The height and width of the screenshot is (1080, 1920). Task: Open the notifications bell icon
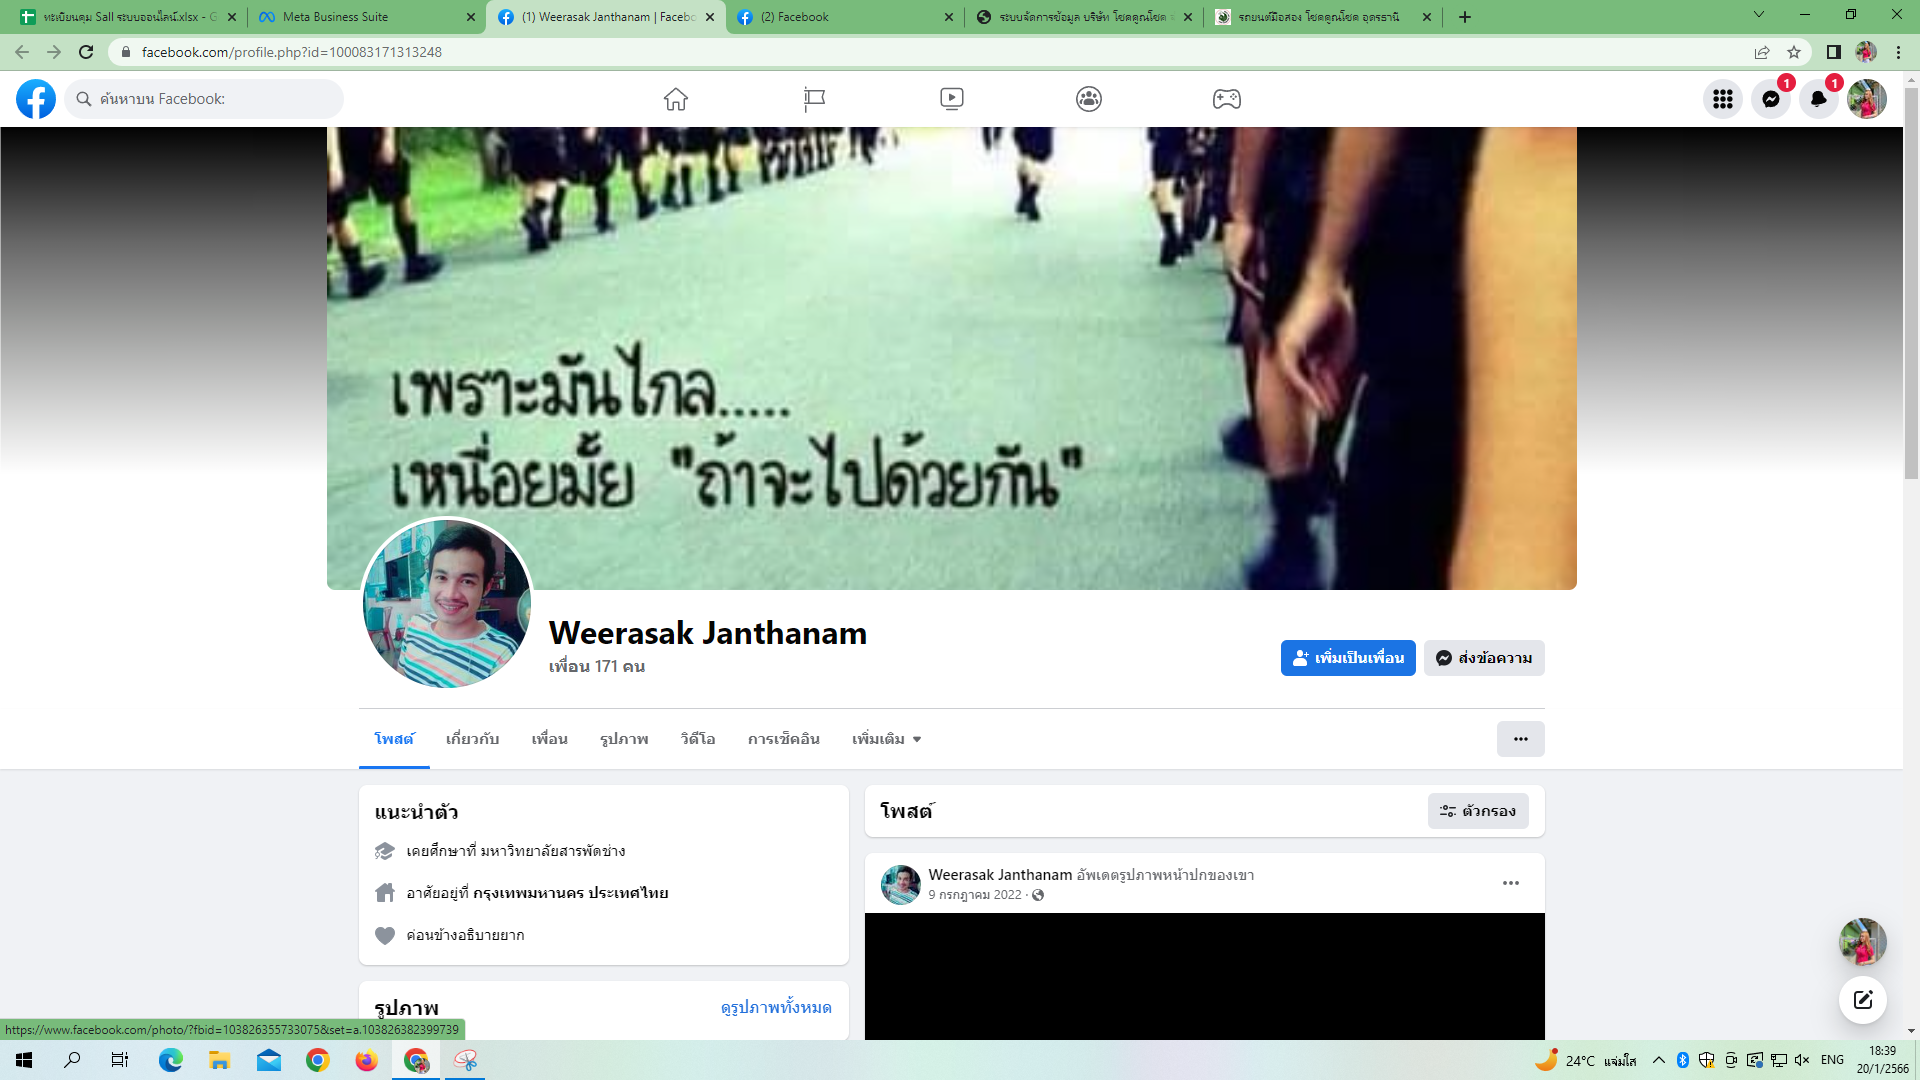pyautogui.click(x=1818, y=99)
